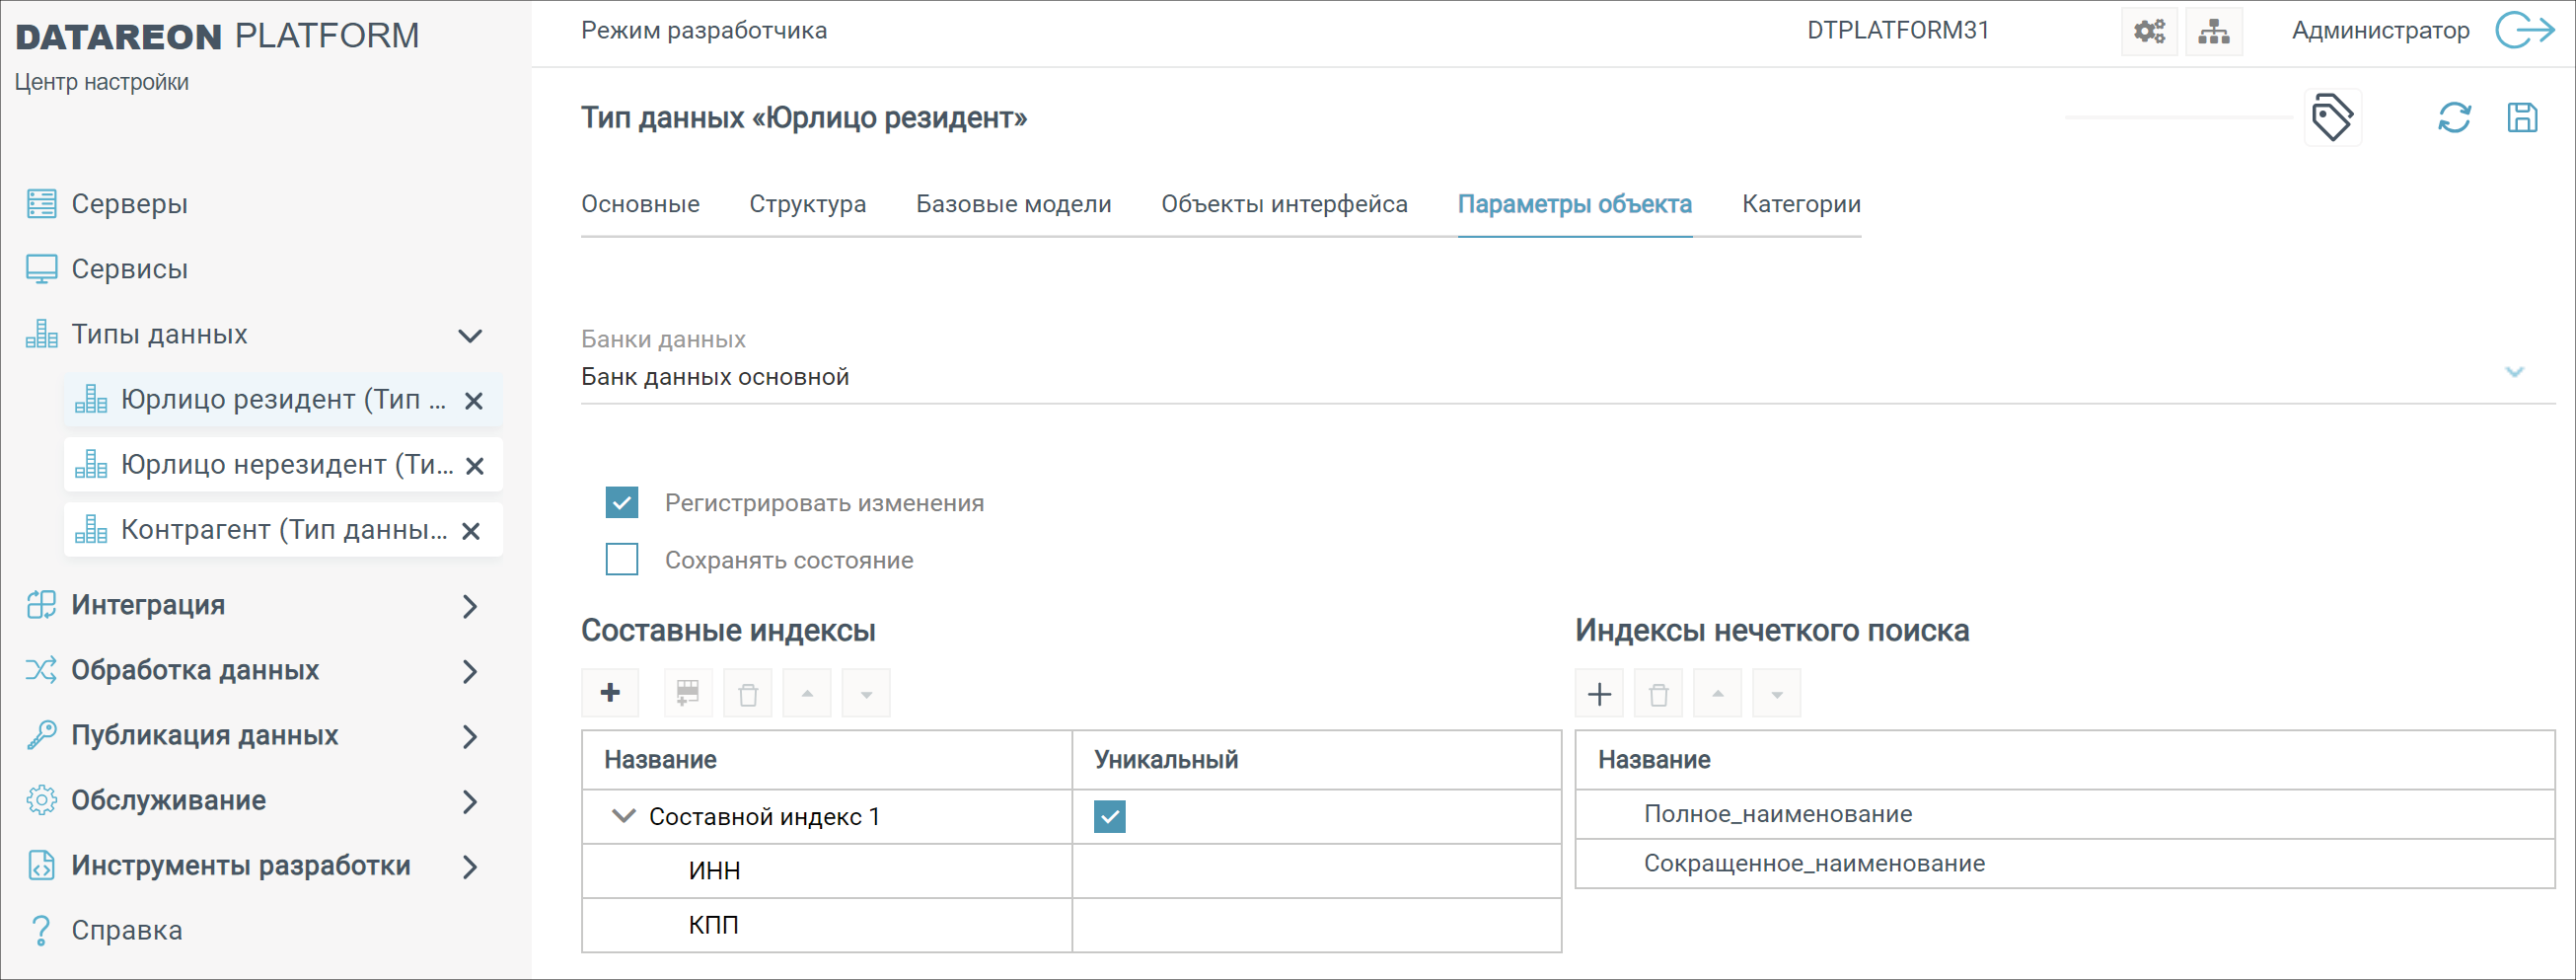Viewport: 2576px width, 980px height.
Task: Open the tag assignment icon near the save button
Action: pos(2334,117)
